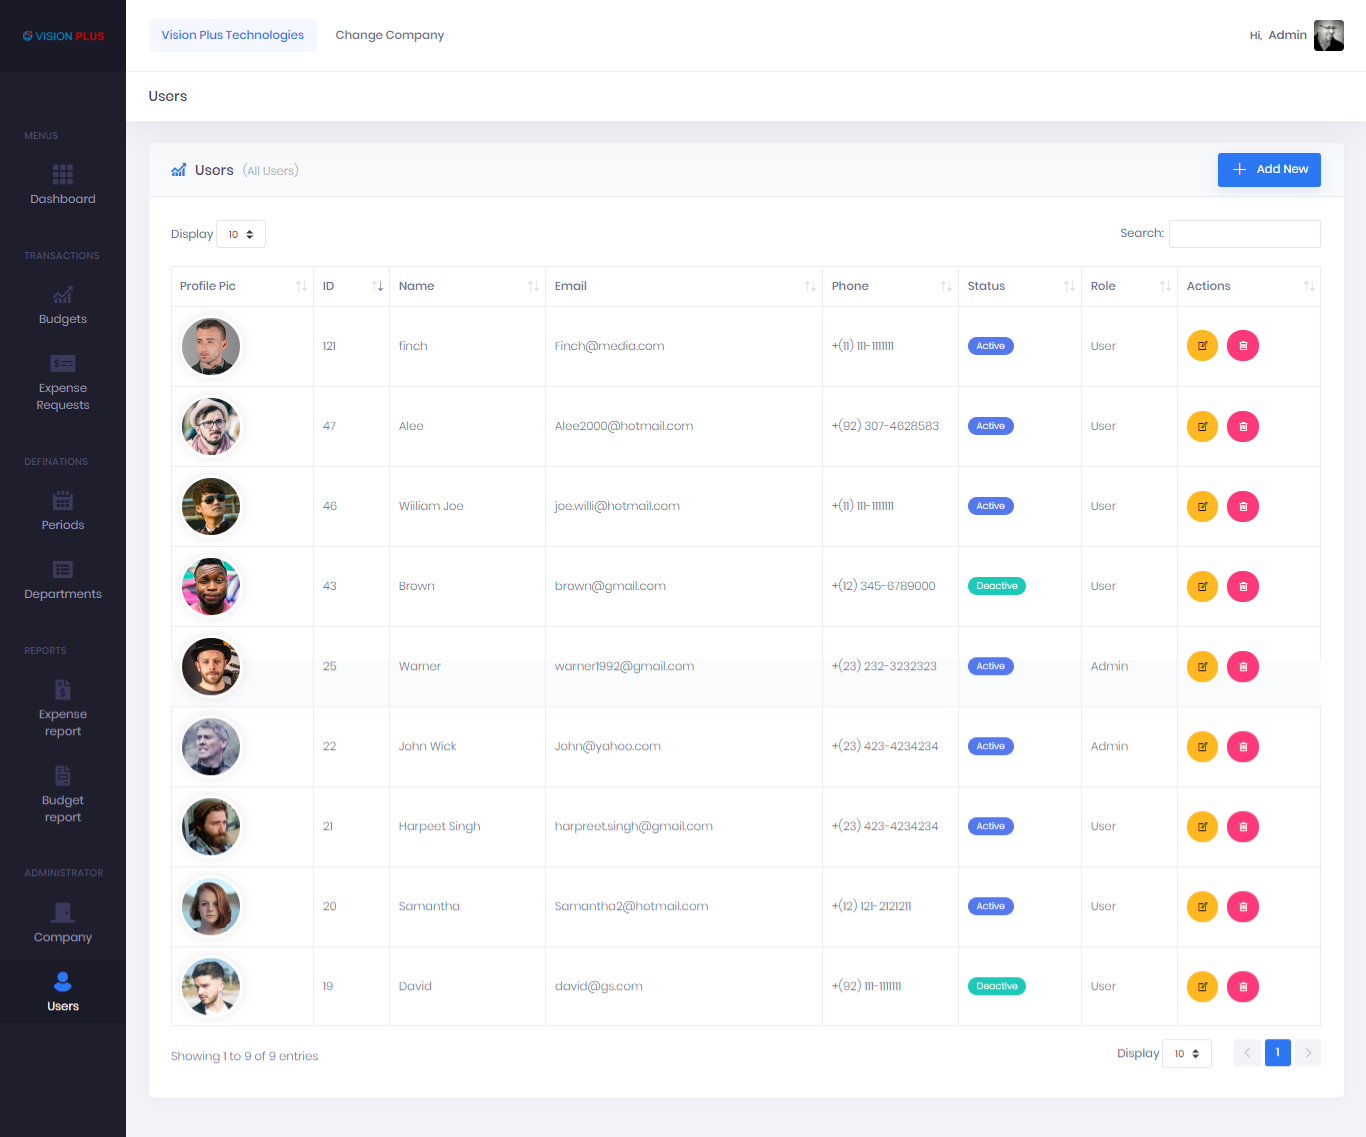Delete user David with trash icon

coord(1243,986)
